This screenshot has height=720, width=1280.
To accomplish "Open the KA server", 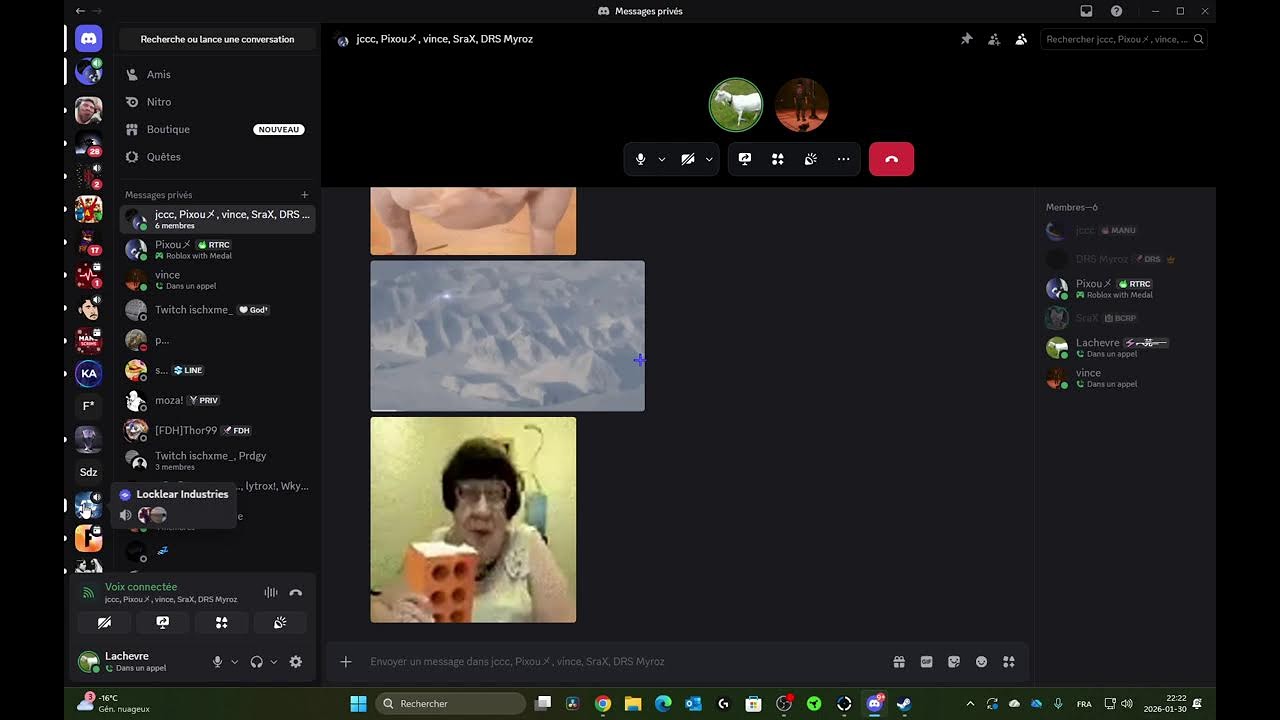I will (x=88, y=373).
